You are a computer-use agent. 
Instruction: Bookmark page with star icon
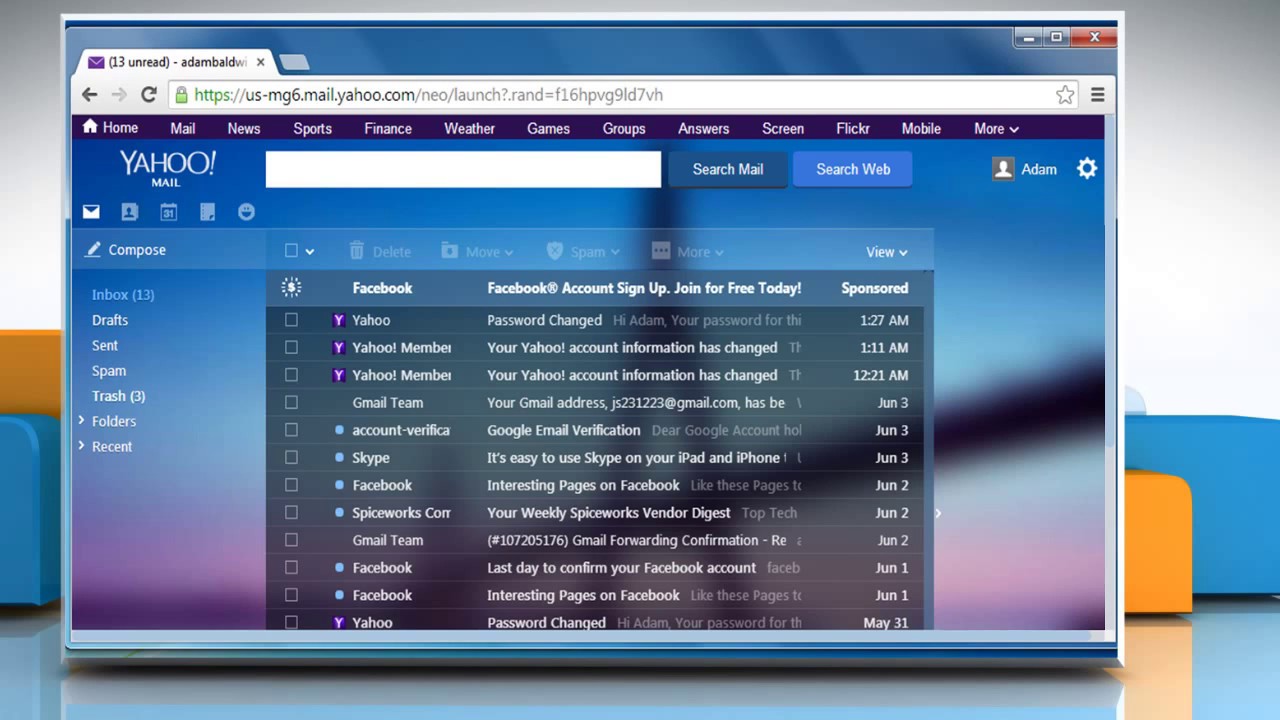[x=1065, y=95]
